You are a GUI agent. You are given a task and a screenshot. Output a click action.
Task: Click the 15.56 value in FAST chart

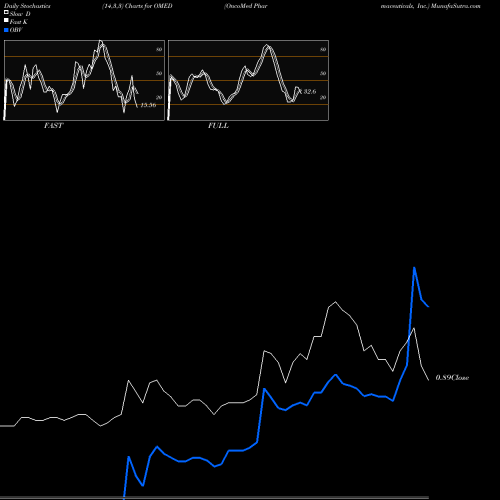(x=148, y=105)
